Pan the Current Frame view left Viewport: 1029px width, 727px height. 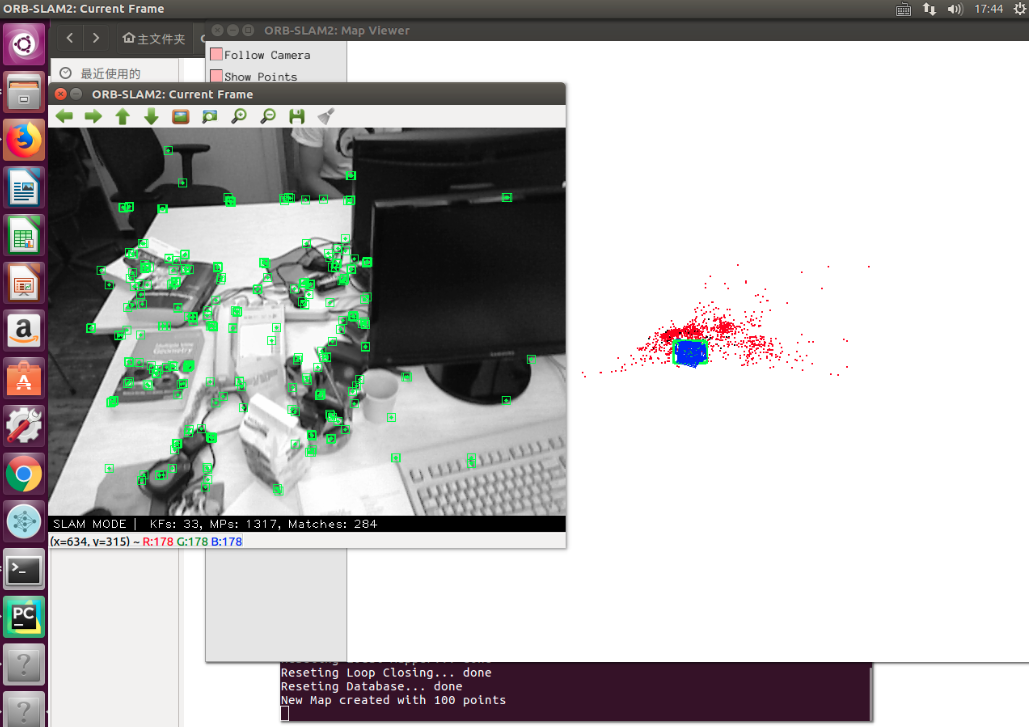[64, 116]
